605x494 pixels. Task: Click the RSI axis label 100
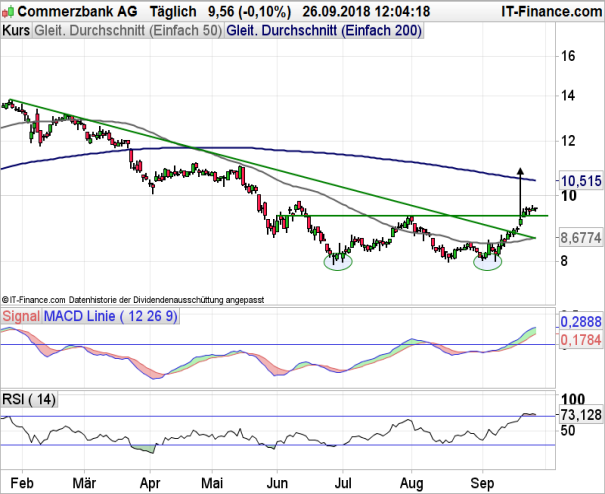(x=573, y=399)
